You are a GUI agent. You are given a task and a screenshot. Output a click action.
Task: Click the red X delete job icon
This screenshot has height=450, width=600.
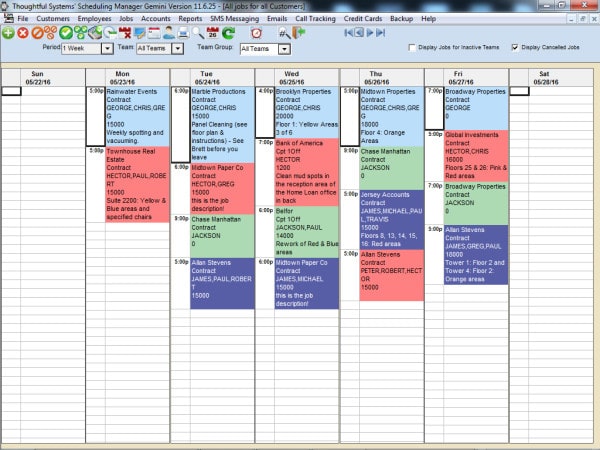pyautogui.click(x=23, y=33)
